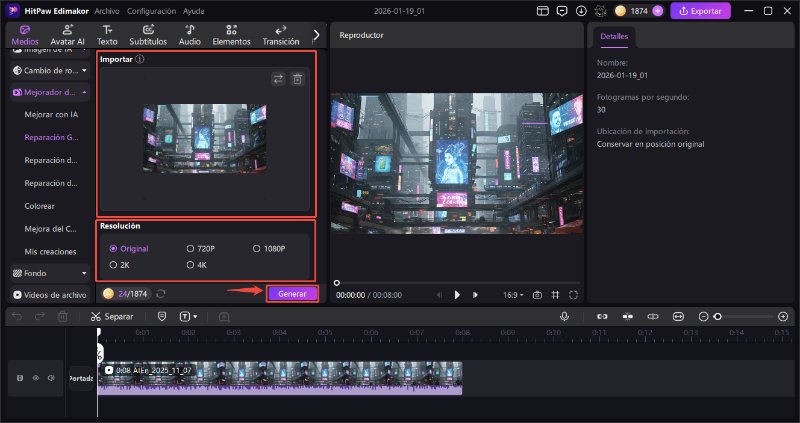Viewport: 800px width, 423px height.
Task: Select 2K resolution
Action: pyautogui.click(x=120, y=265)
